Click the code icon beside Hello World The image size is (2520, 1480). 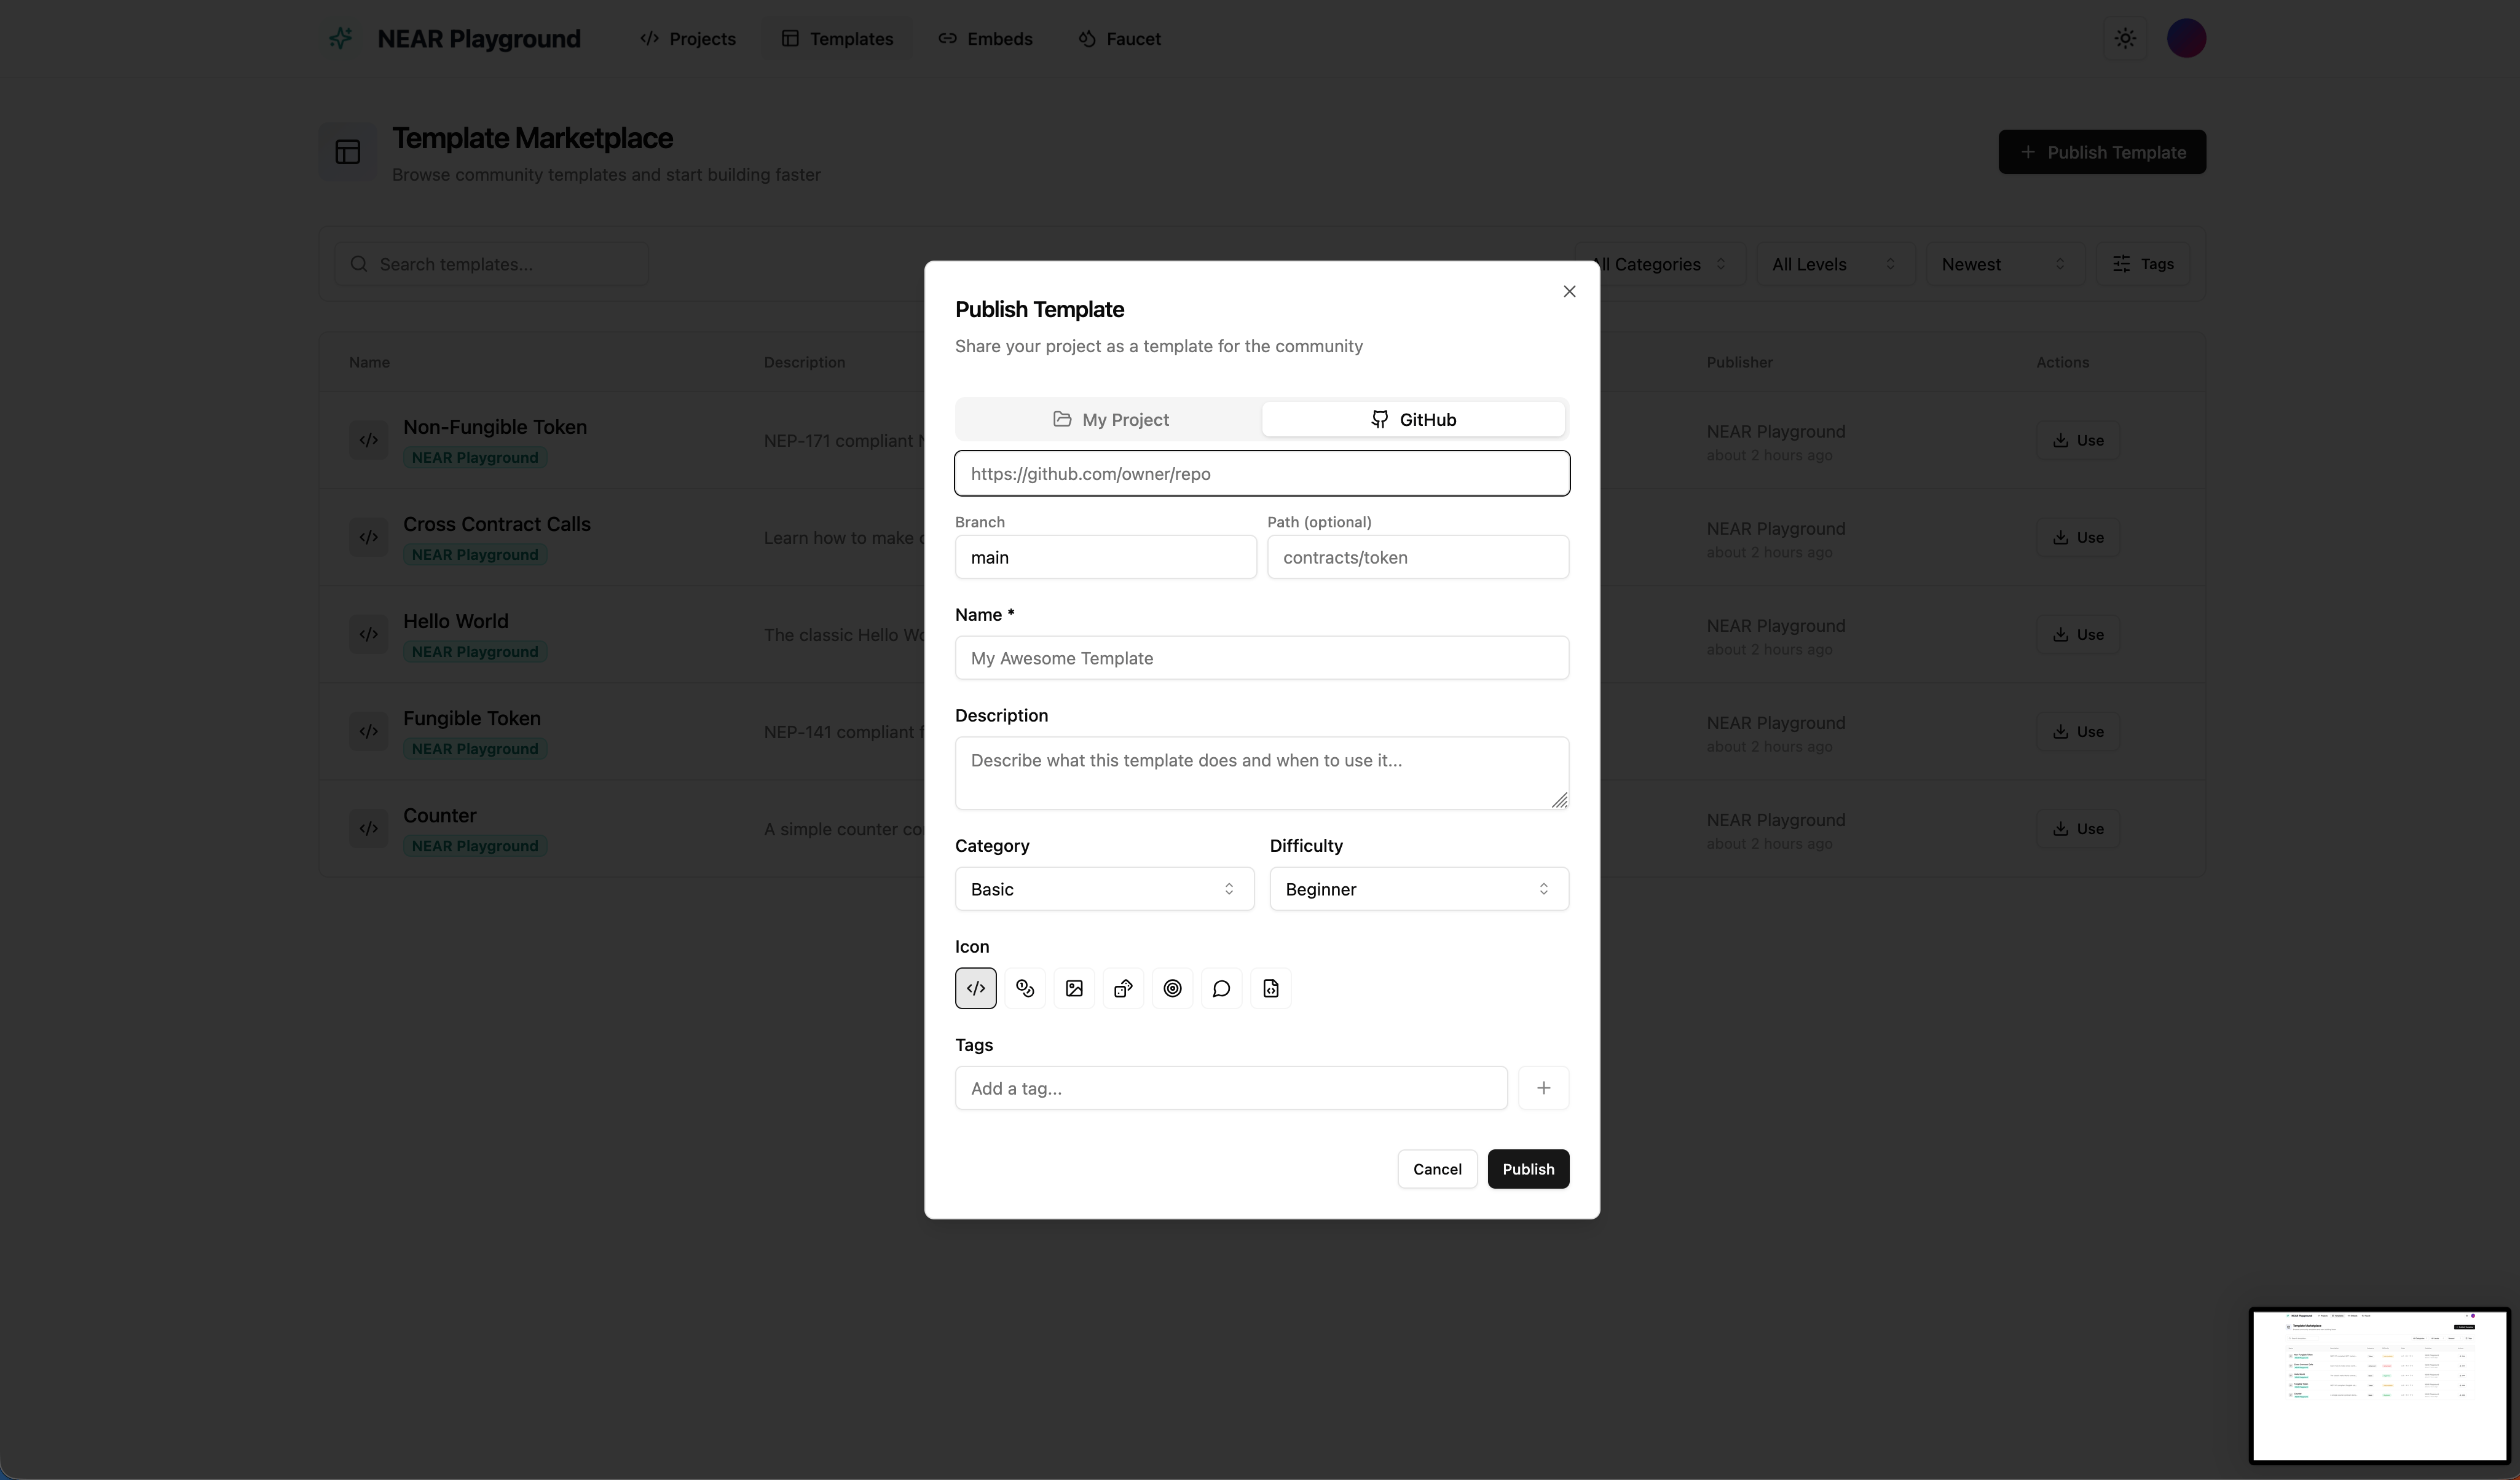368,634
